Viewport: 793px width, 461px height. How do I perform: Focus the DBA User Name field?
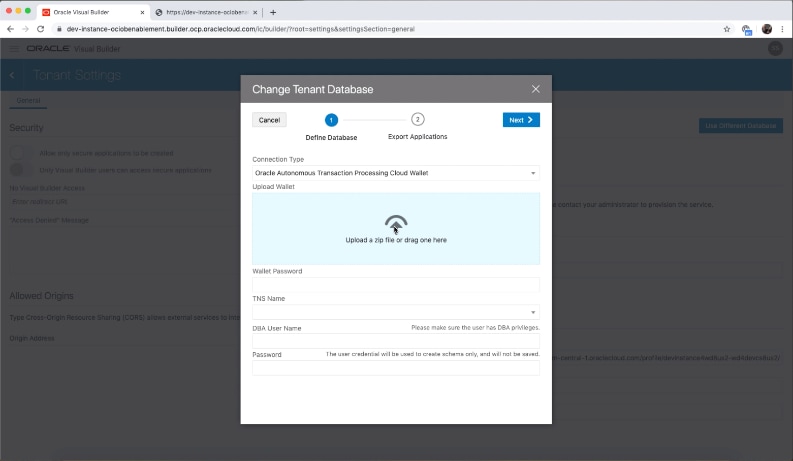395,341
